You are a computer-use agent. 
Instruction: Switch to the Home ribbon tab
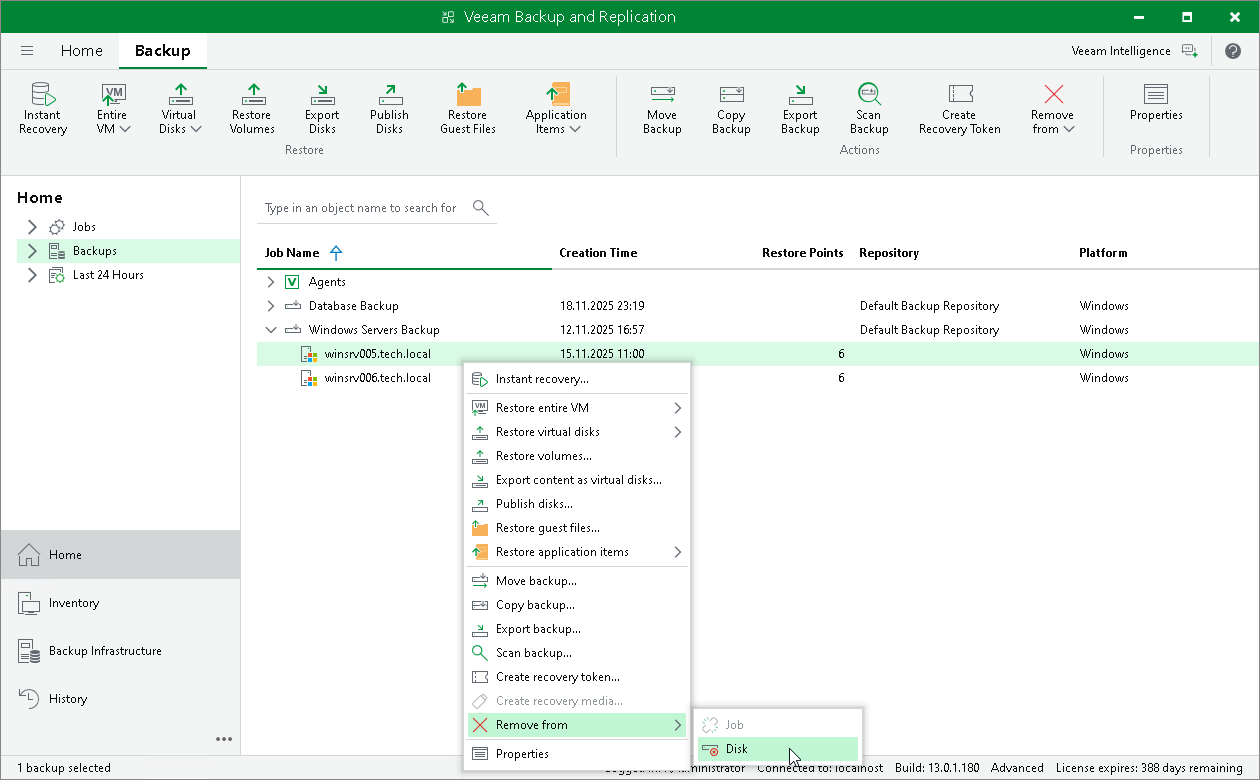pyautogui.click(x=81, y=51)
